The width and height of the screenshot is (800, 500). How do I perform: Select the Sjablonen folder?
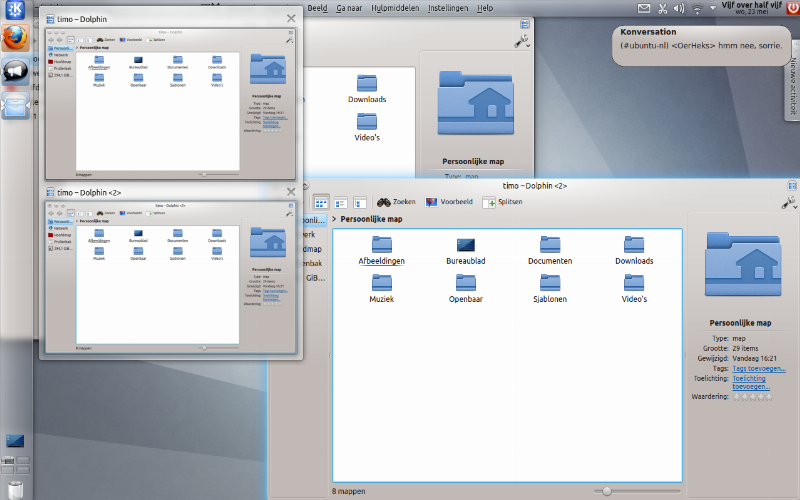point(550,289)
